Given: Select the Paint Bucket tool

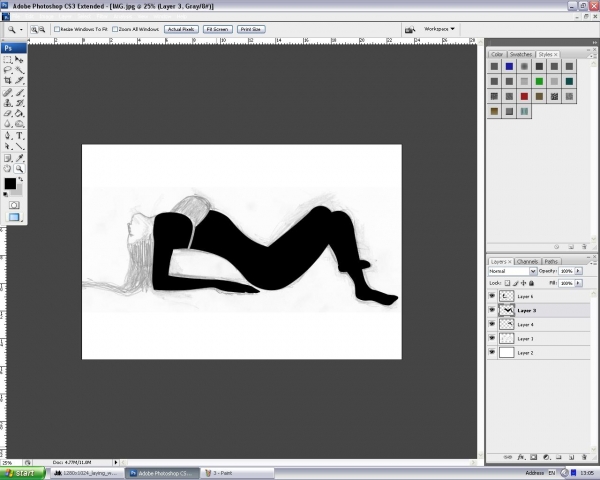Looking at the screenshot, I should [19, 113].
